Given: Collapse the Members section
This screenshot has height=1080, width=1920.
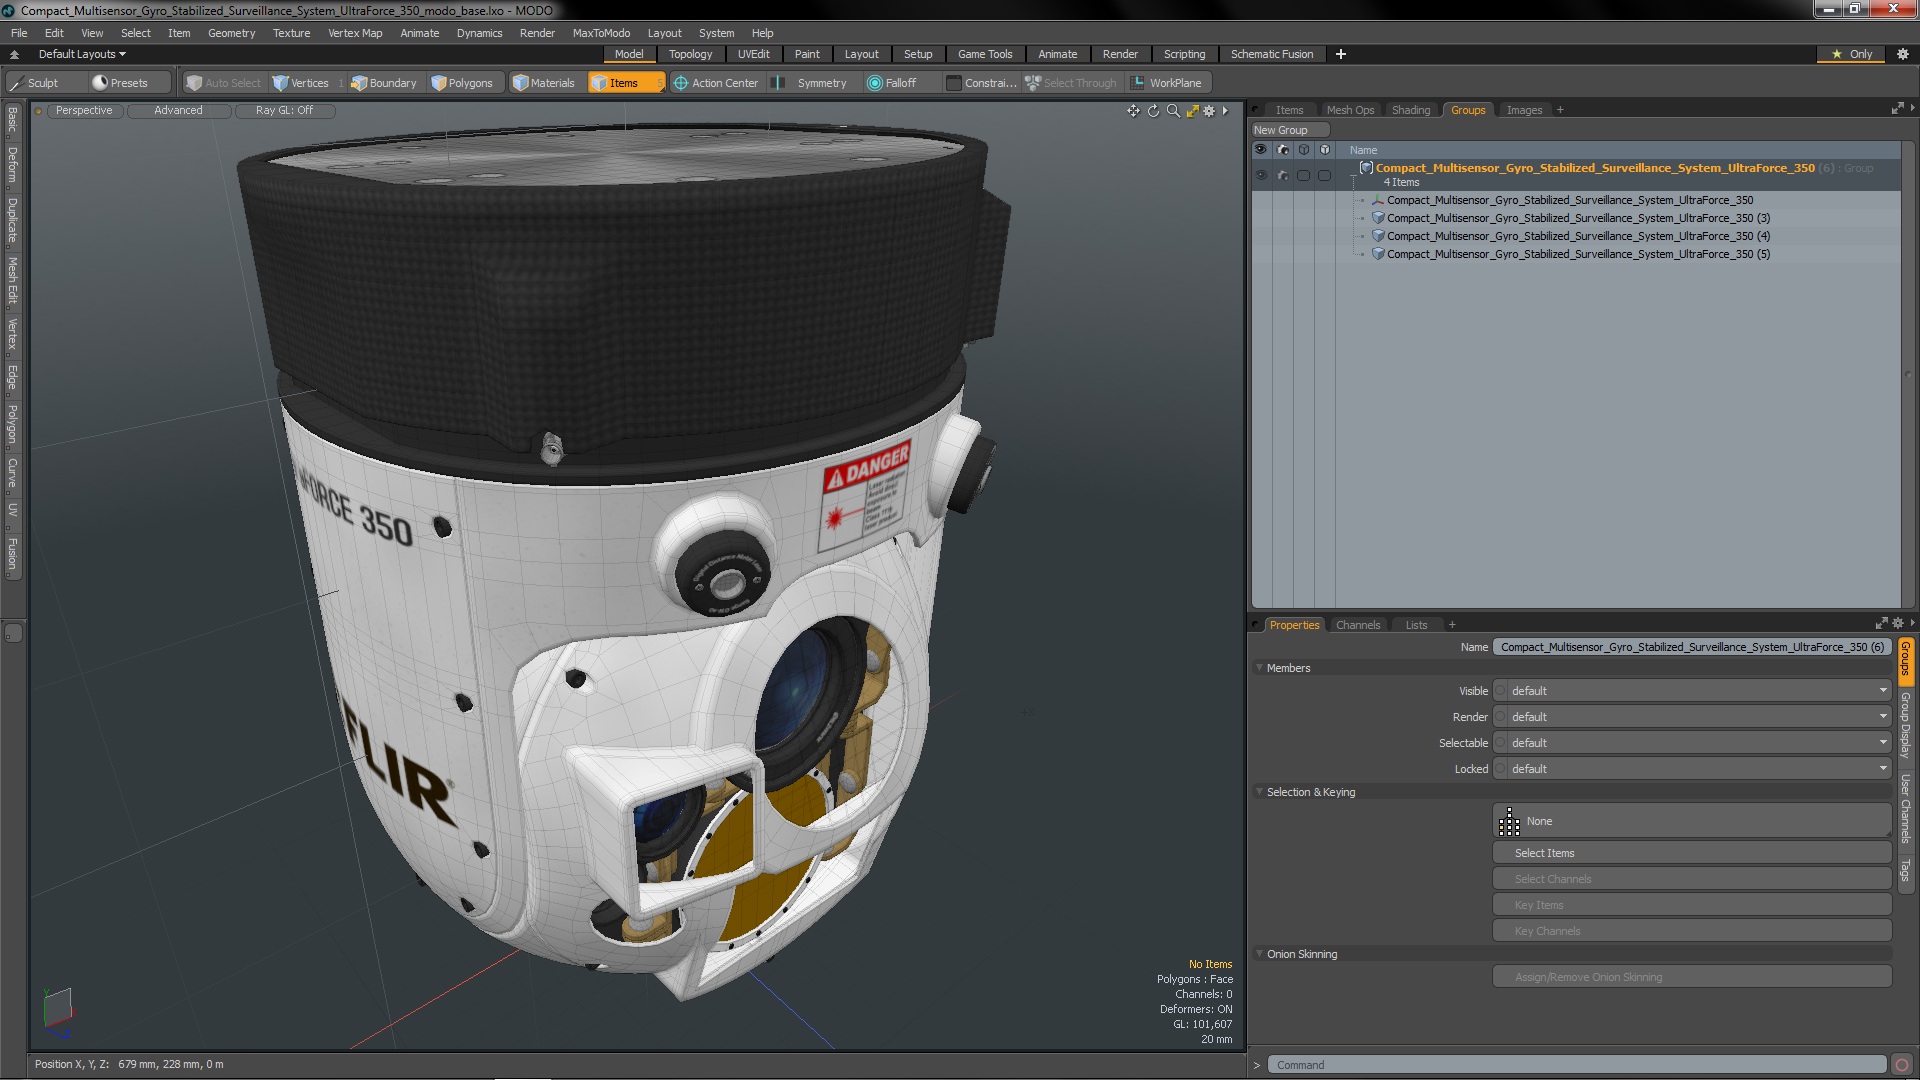Looking at the screenshot, I should [x=1260, y=668].
